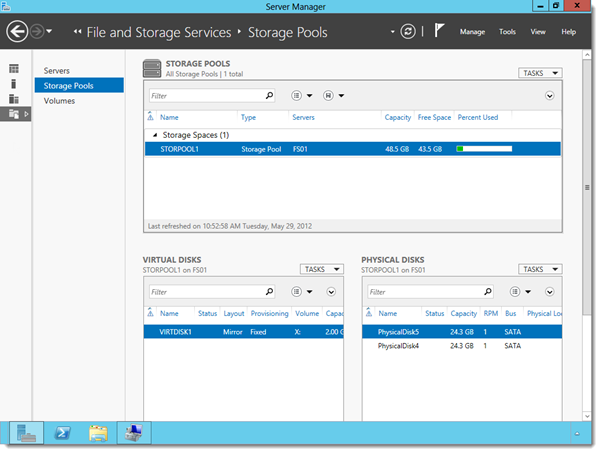Sort physical disks by Bus column
Viewport: 600px width, 453px height.
click(x=510, y=313)
